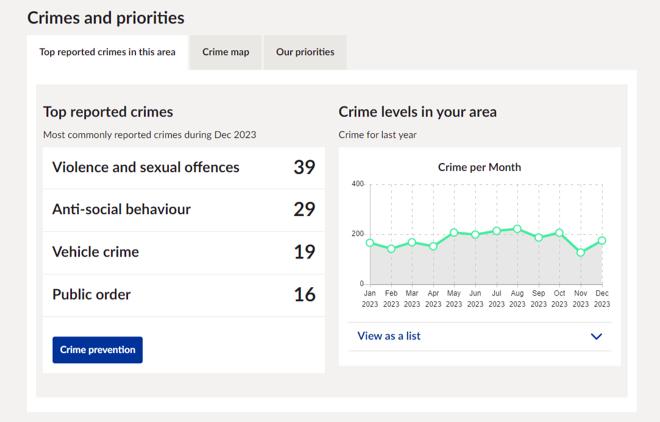This screenshot has width=660, height=422.
Task: Select the Anti-social behaviour entry
Action: pos(183,210)
